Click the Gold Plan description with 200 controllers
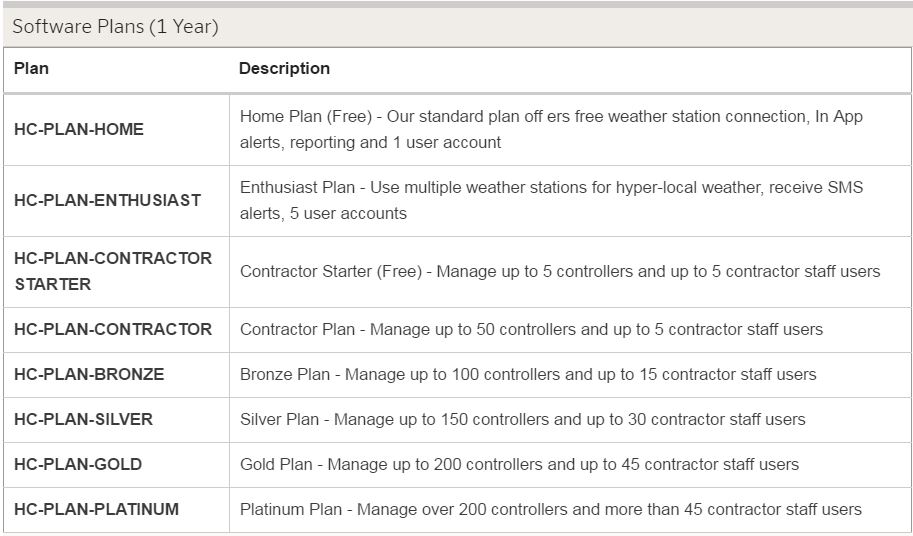 pyautogui.click(x=519, y=464)
